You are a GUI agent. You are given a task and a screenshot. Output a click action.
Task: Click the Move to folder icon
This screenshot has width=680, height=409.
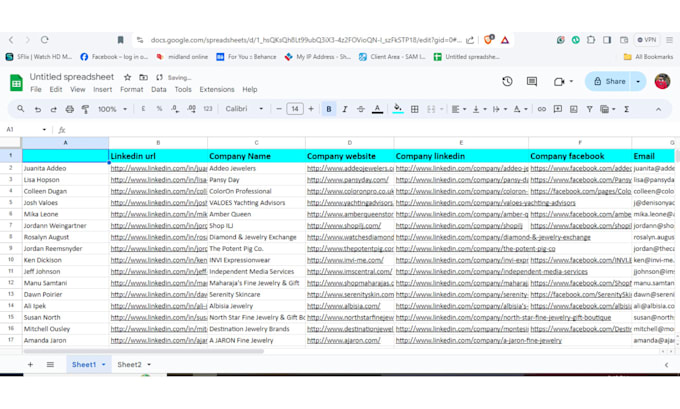click(143, 77)
